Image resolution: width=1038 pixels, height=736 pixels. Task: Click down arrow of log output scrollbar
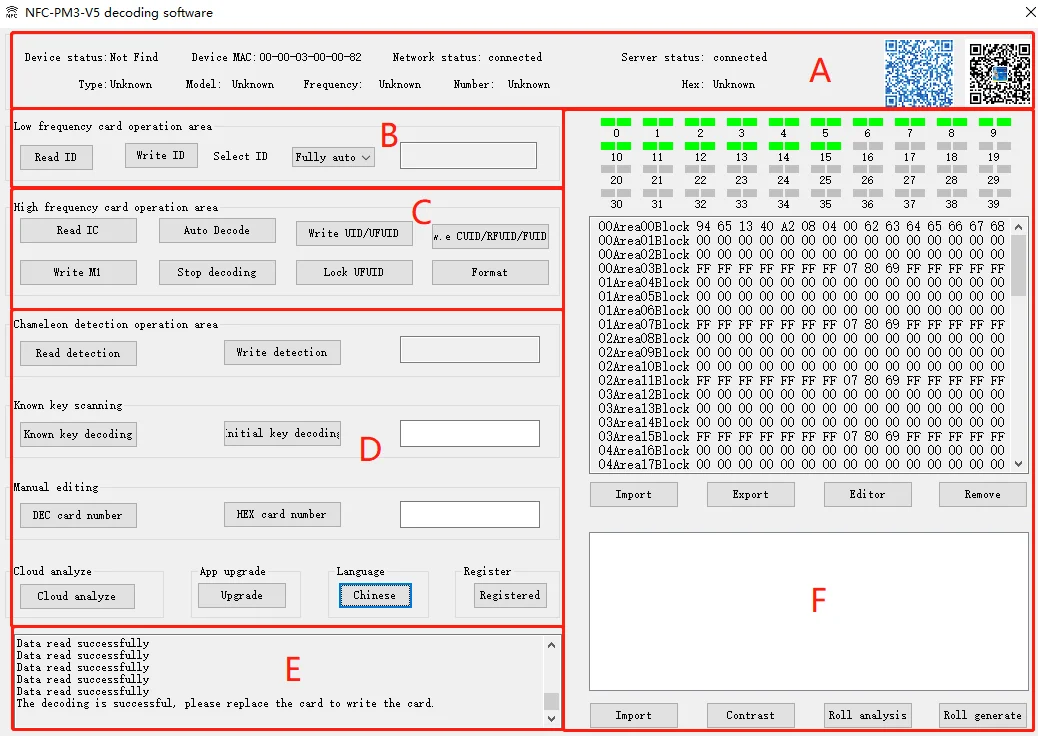click(x=551, y=718)
